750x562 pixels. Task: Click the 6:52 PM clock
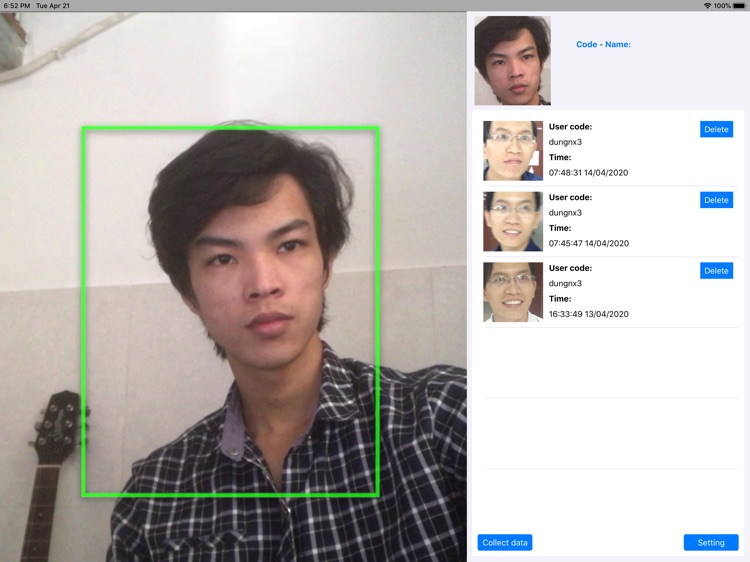[x=17, y=6]
